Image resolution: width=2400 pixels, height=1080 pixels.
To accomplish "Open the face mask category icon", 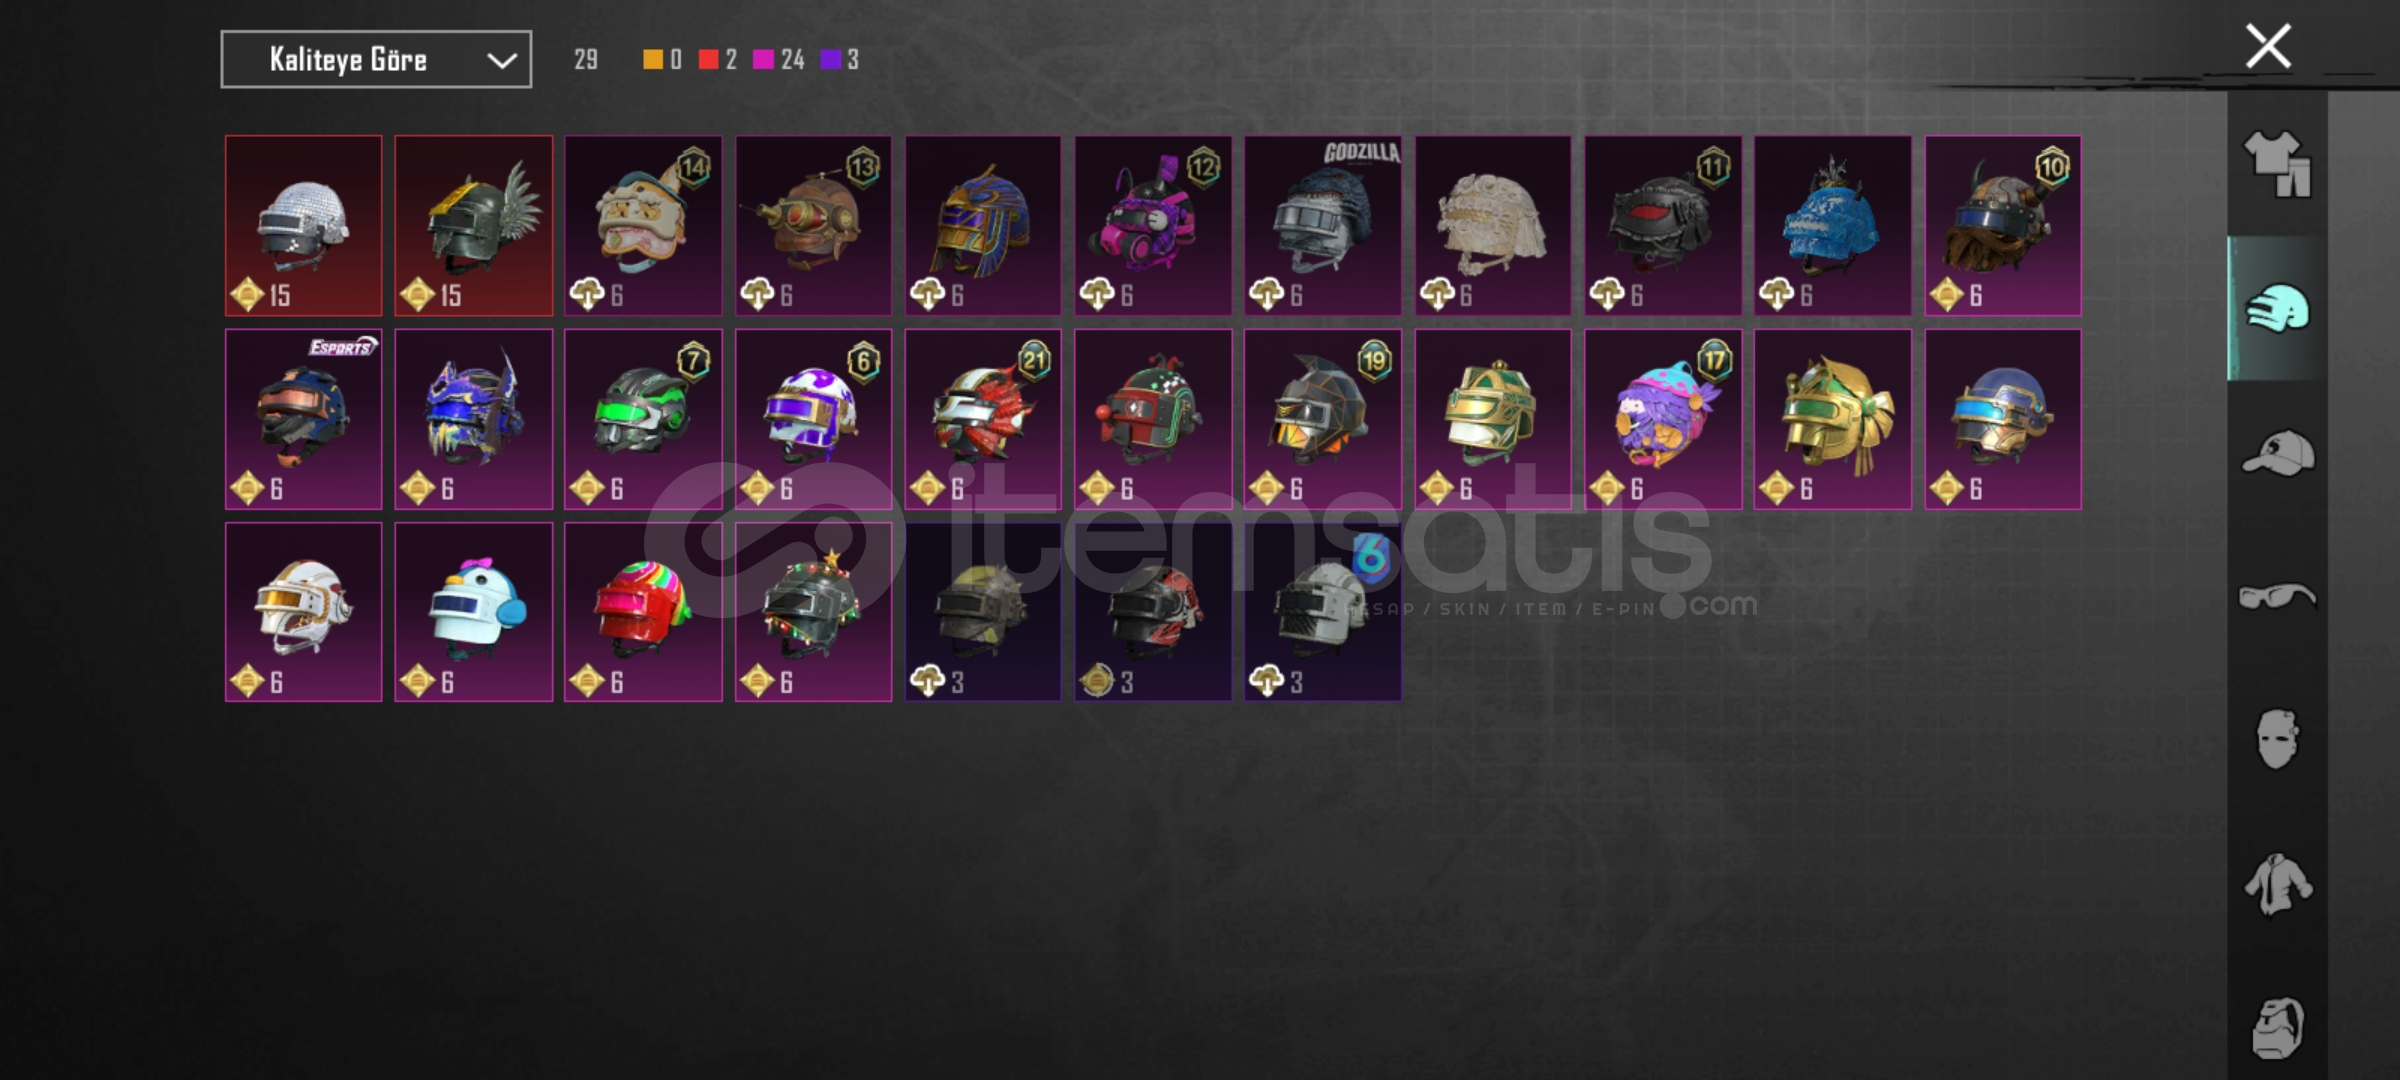I will click(x=2278, y=740).
